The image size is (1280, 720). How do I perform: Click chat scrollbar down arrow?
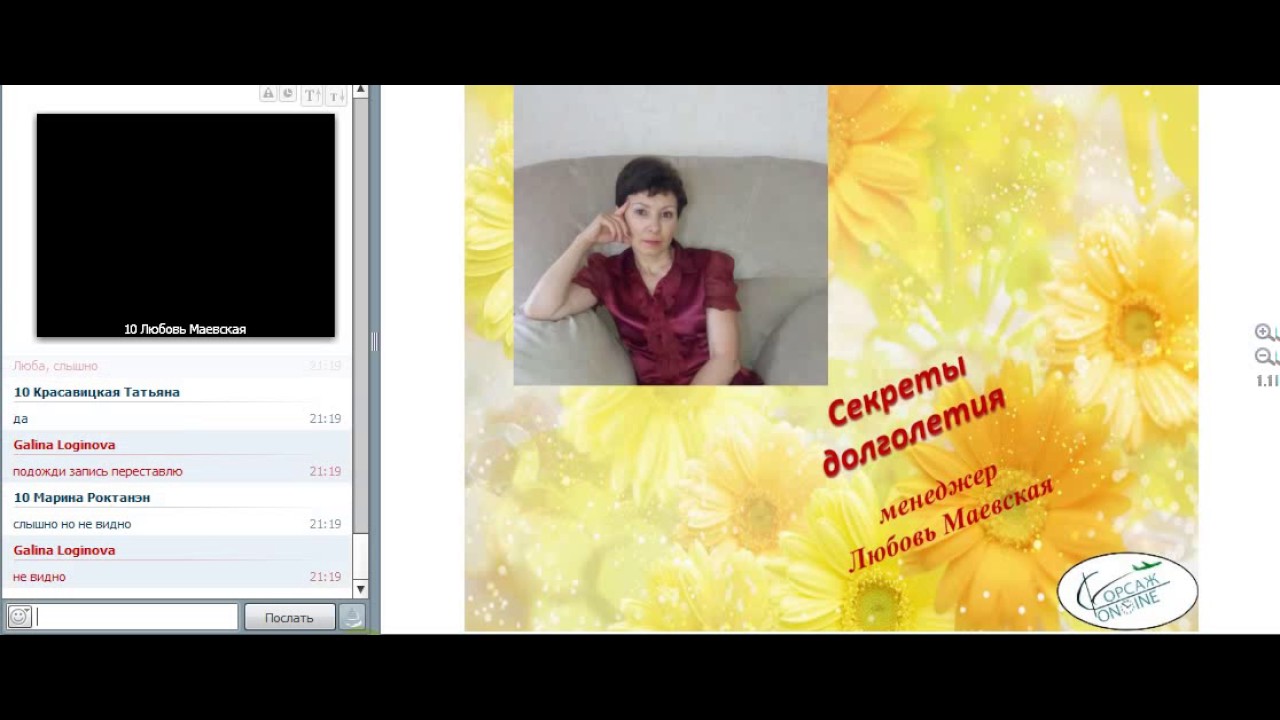click(x=361, y=589)
